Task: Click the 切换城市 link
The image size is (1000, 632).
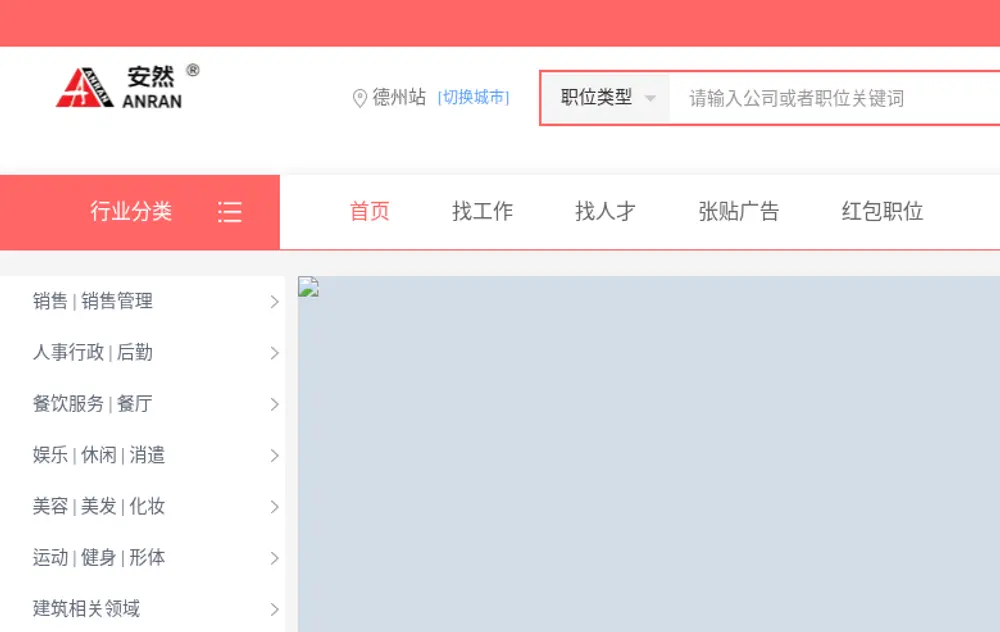Action: [473, 98]
